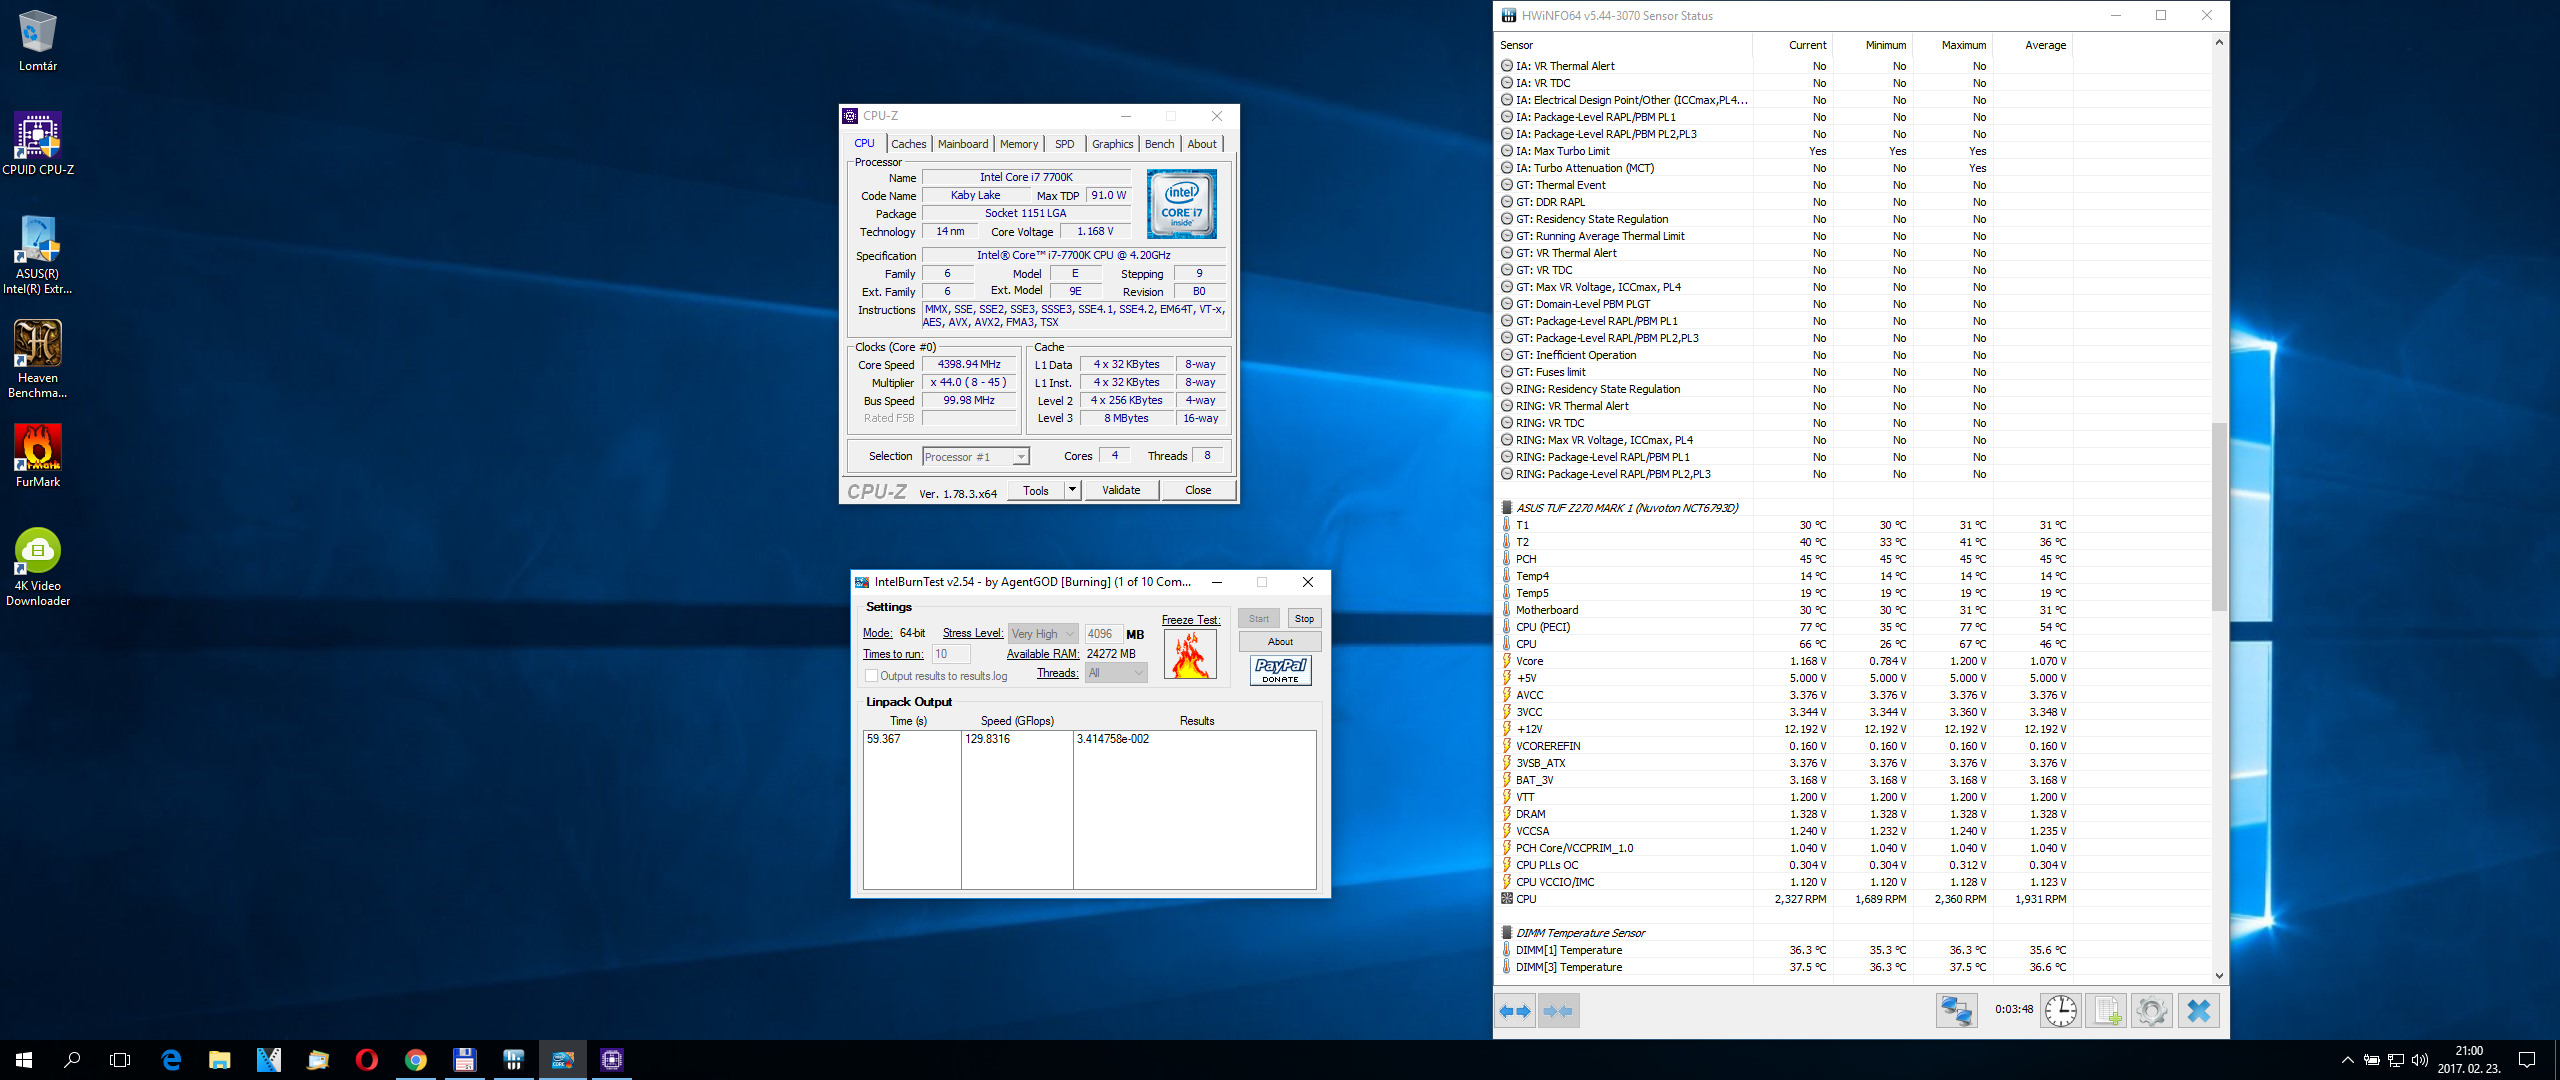Click Maximum column header in HWiNFO
Viewport: 2560px width, 1080px height.
[1952, 45]
